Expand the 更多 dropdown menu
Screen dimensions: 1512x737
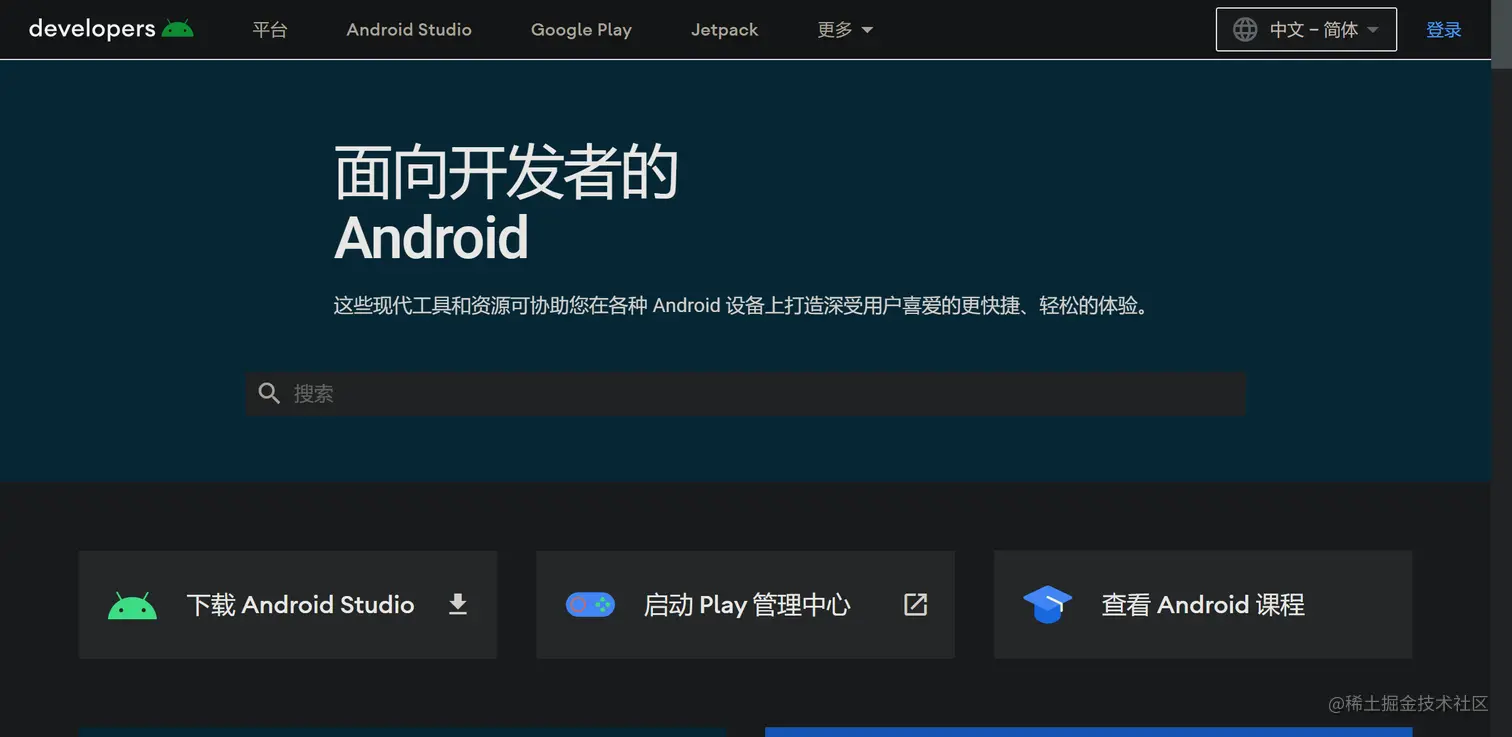845,30
